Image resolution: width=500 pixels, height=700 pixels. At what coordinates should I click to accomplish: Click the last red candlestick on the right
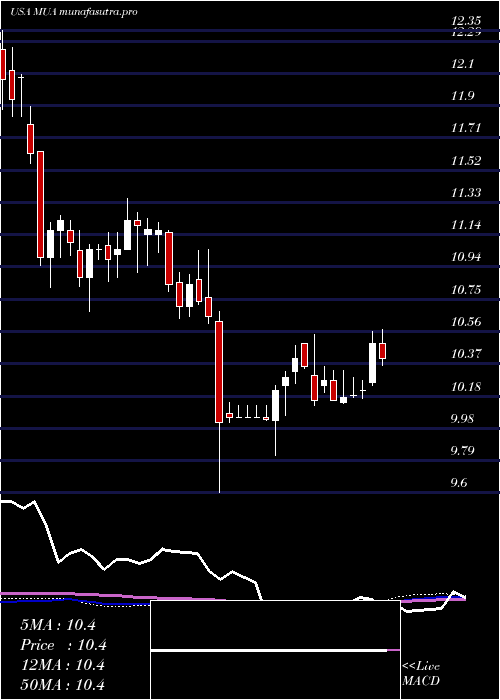[383, 350]
